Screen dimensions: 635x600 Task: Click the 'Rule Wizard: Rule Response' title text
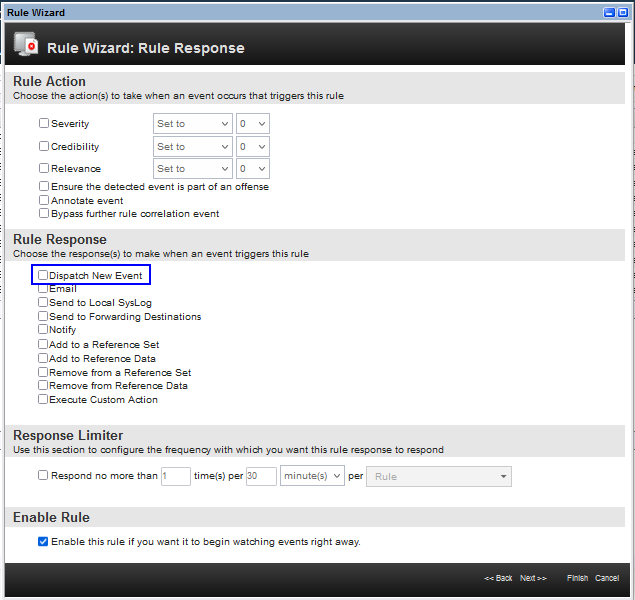click(146, 48)
